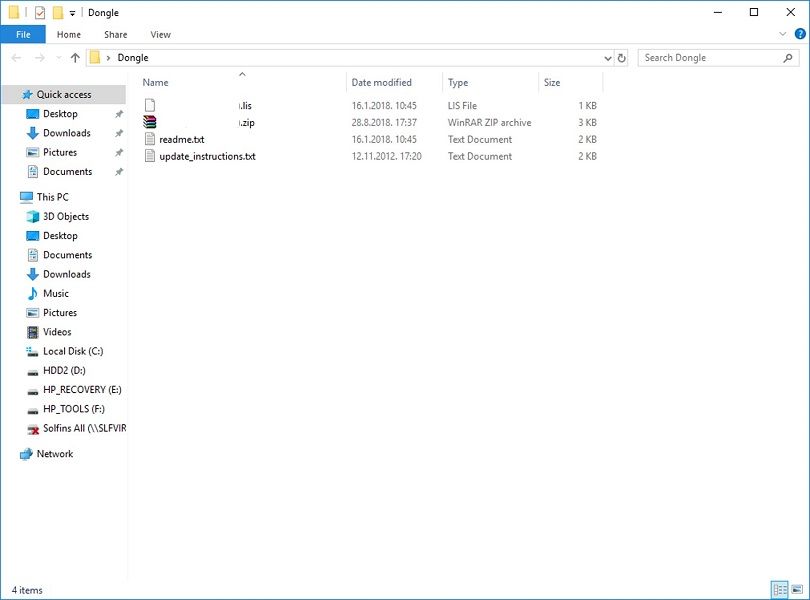Image resolution: width=810 pixels, height=600 pixels.
Task: Sort by the Name column header
Action: coord(156,83)
